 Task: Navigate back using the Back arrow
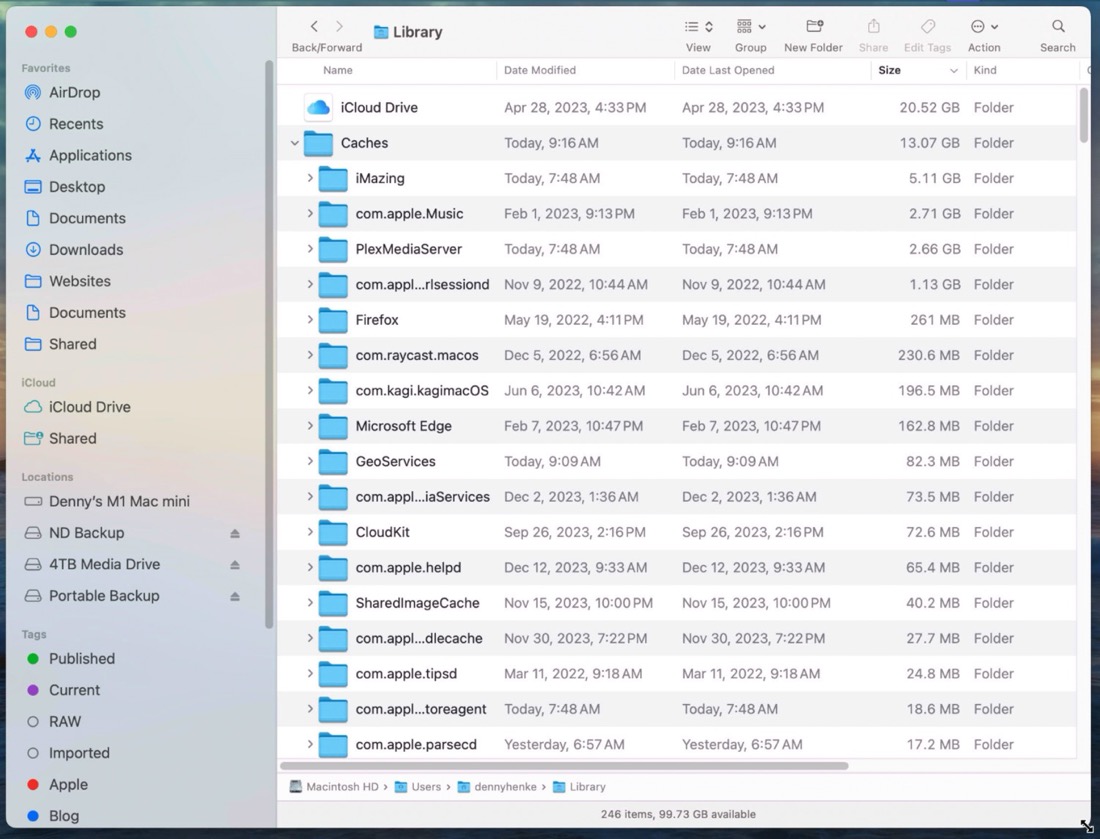click(313, 26)
